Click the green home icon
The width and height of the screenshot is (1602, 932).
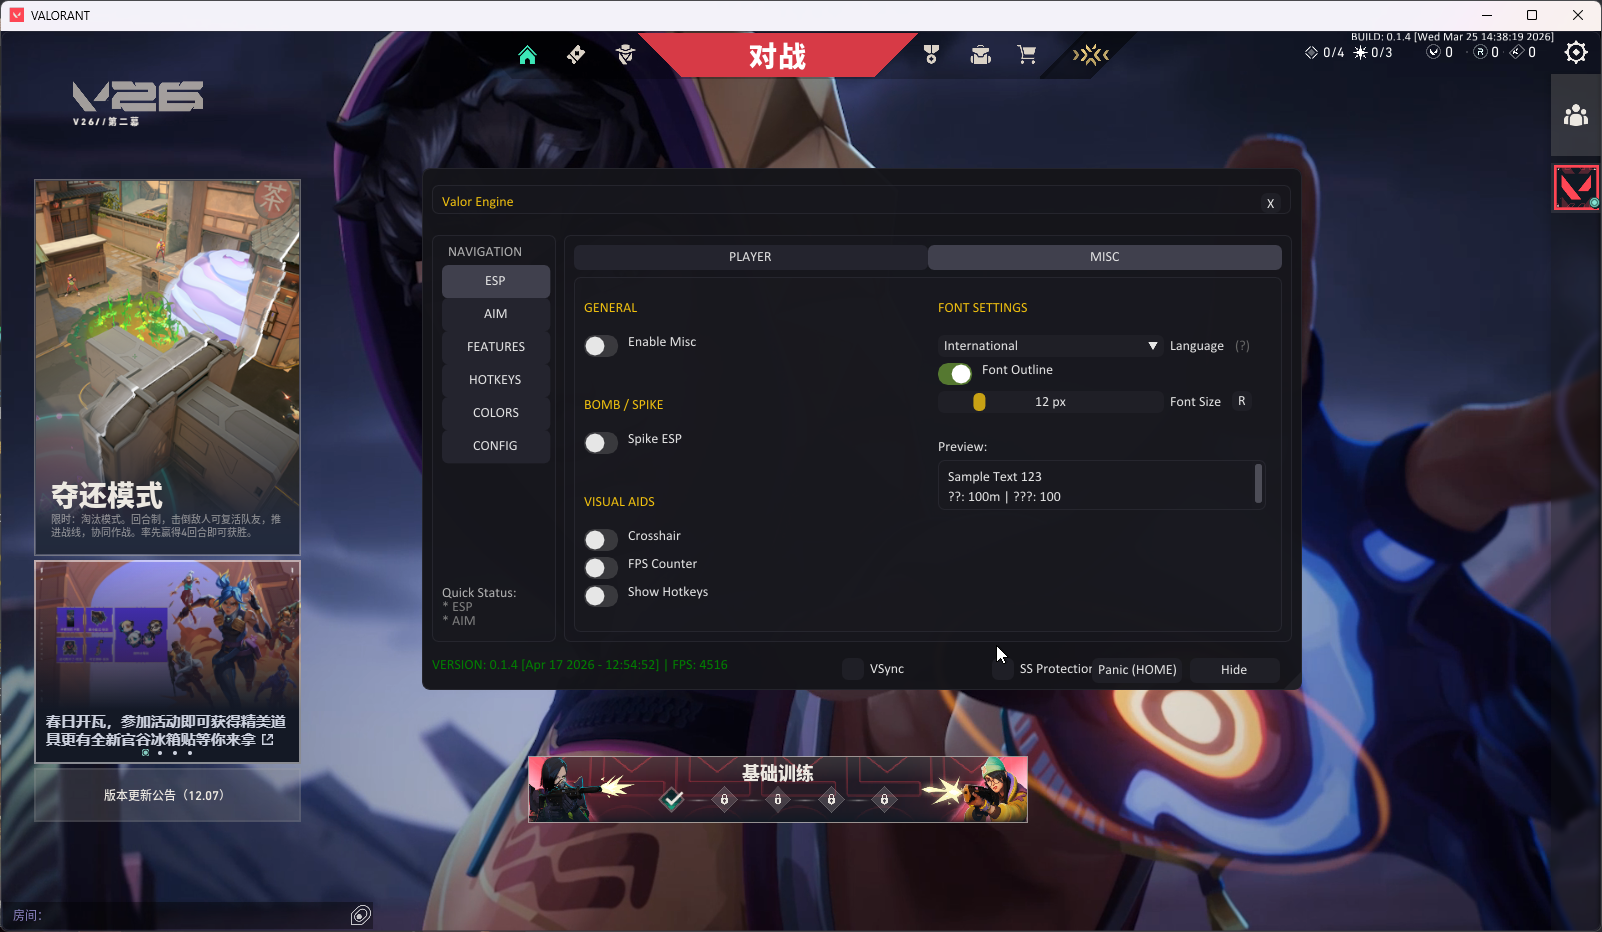[527, 55]
